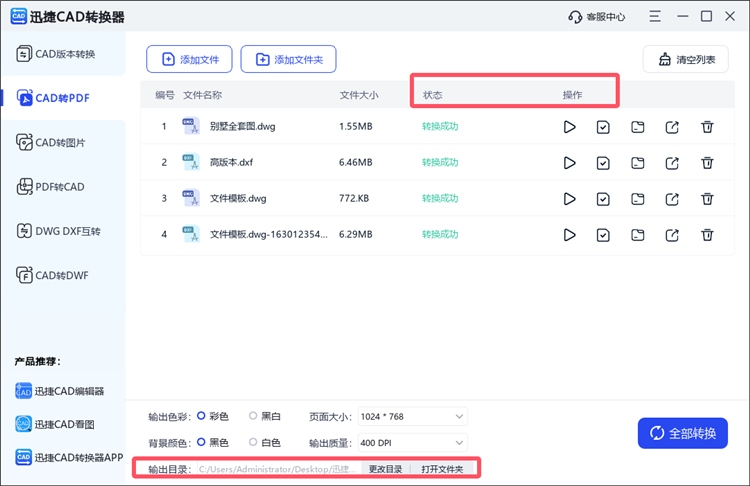Open PDF转CAD sidebar tab

(60, 187)
